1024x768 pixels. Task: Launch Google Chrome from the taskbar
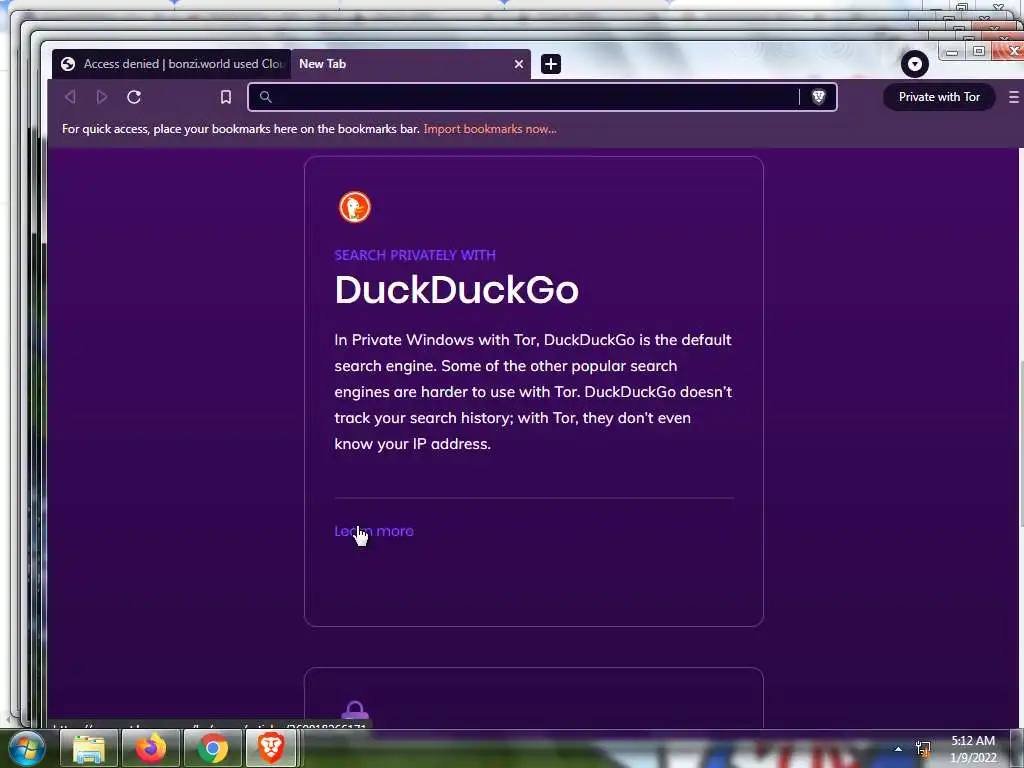pyautogui.click(x=213, y=748)
